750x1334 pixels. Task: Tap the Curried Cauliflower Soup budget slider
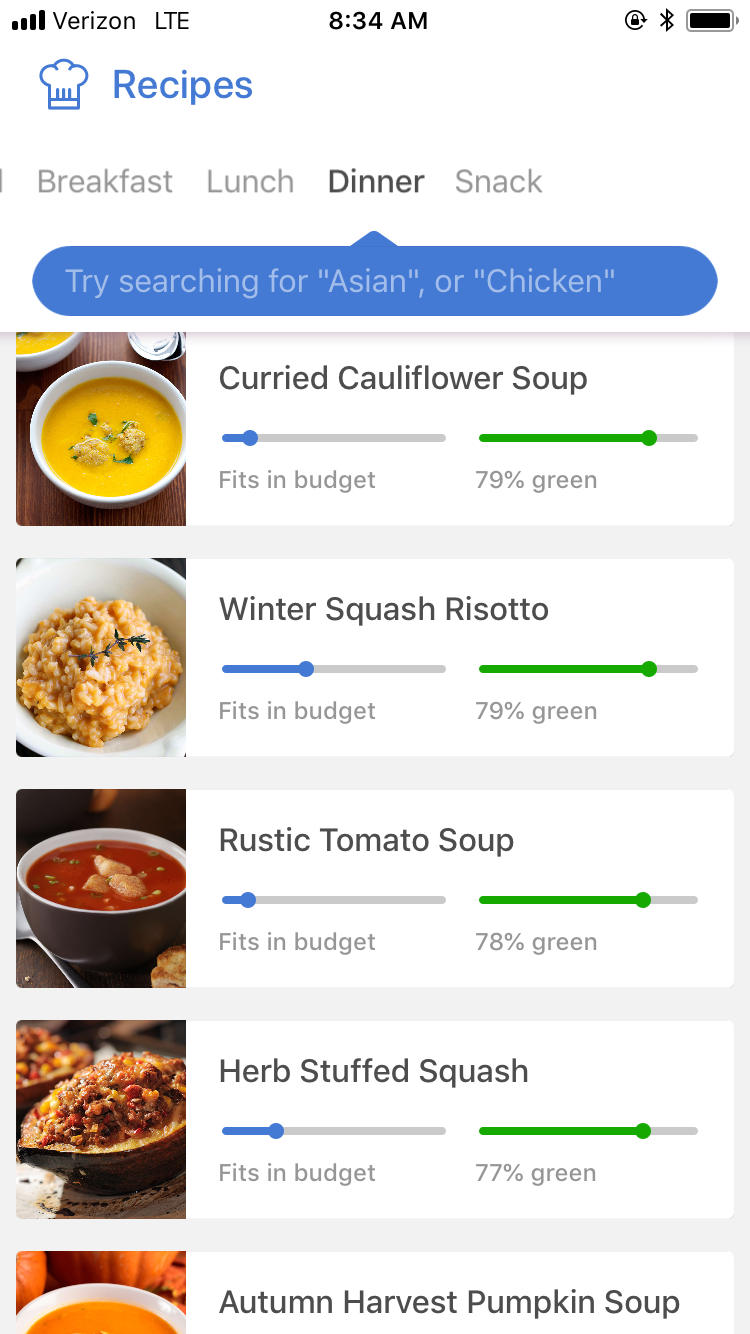pos(334,438)
